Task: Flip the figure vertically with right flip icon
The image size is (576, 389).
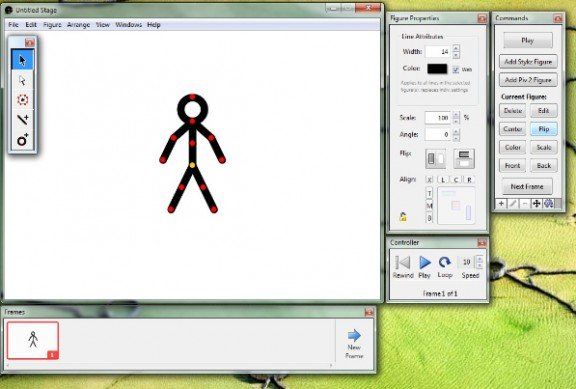Action: click(x=464, y=159)
